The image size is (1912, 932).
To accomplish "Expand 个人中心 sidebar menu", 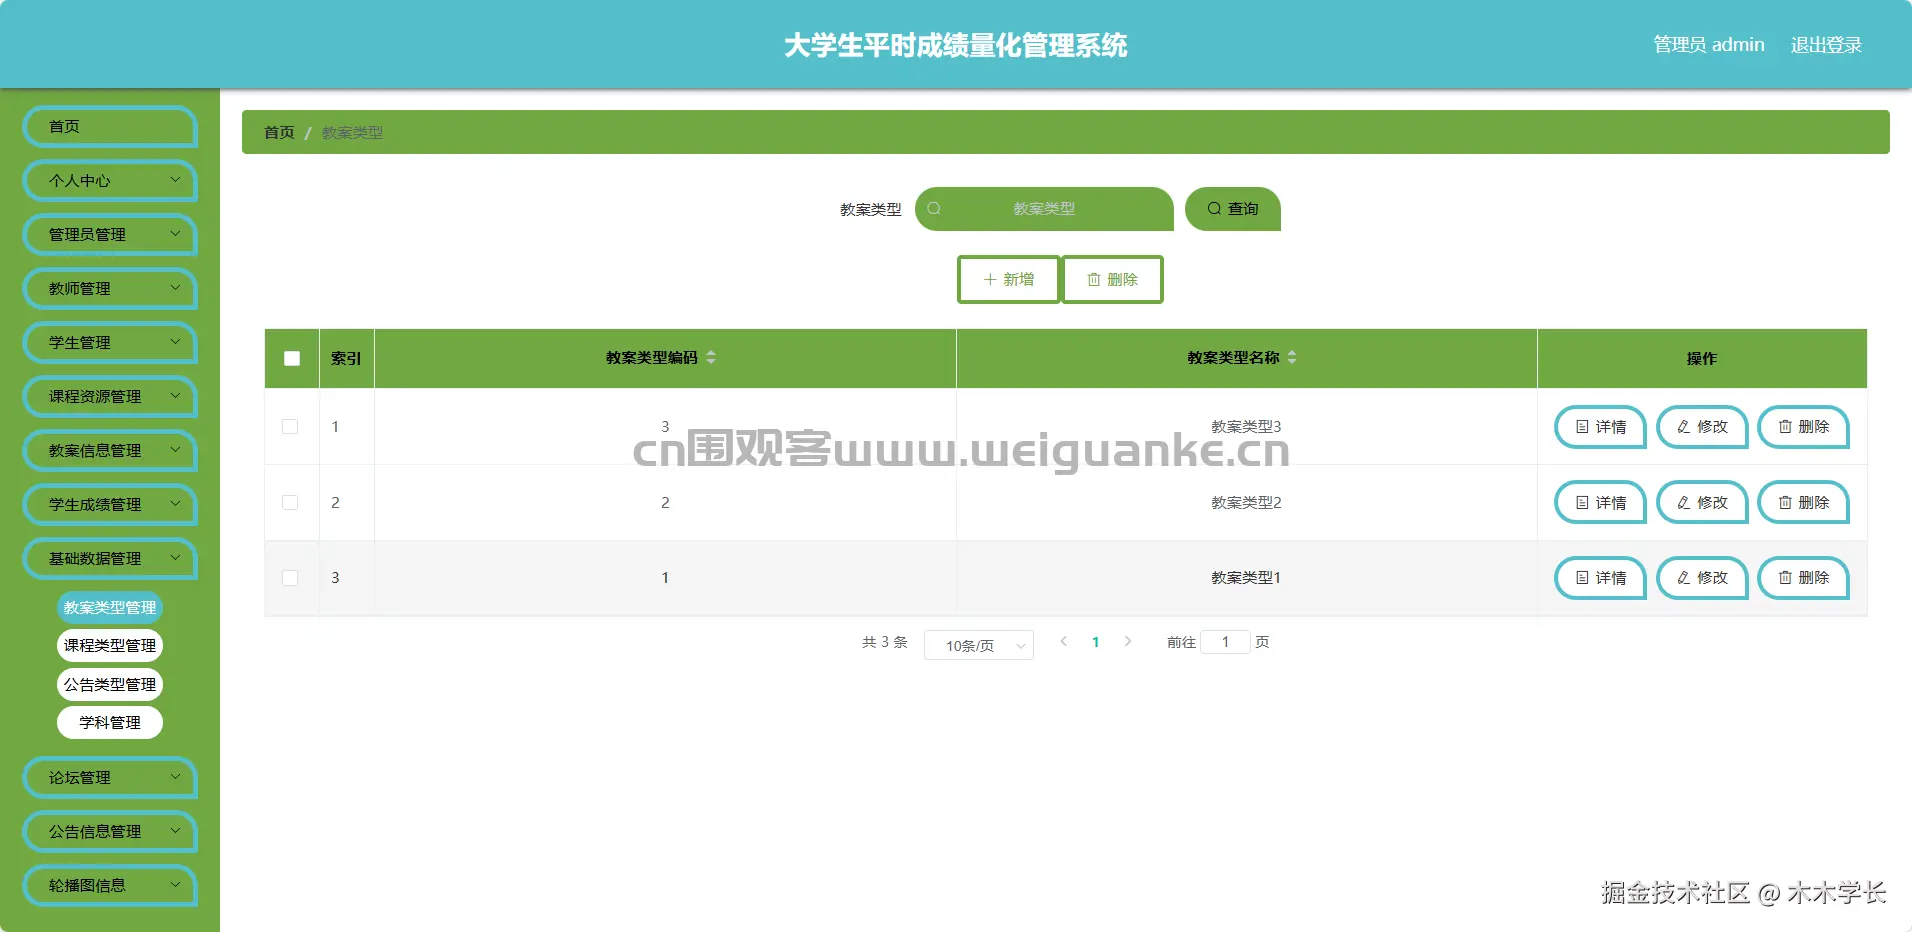I will (x=110, y=181).
